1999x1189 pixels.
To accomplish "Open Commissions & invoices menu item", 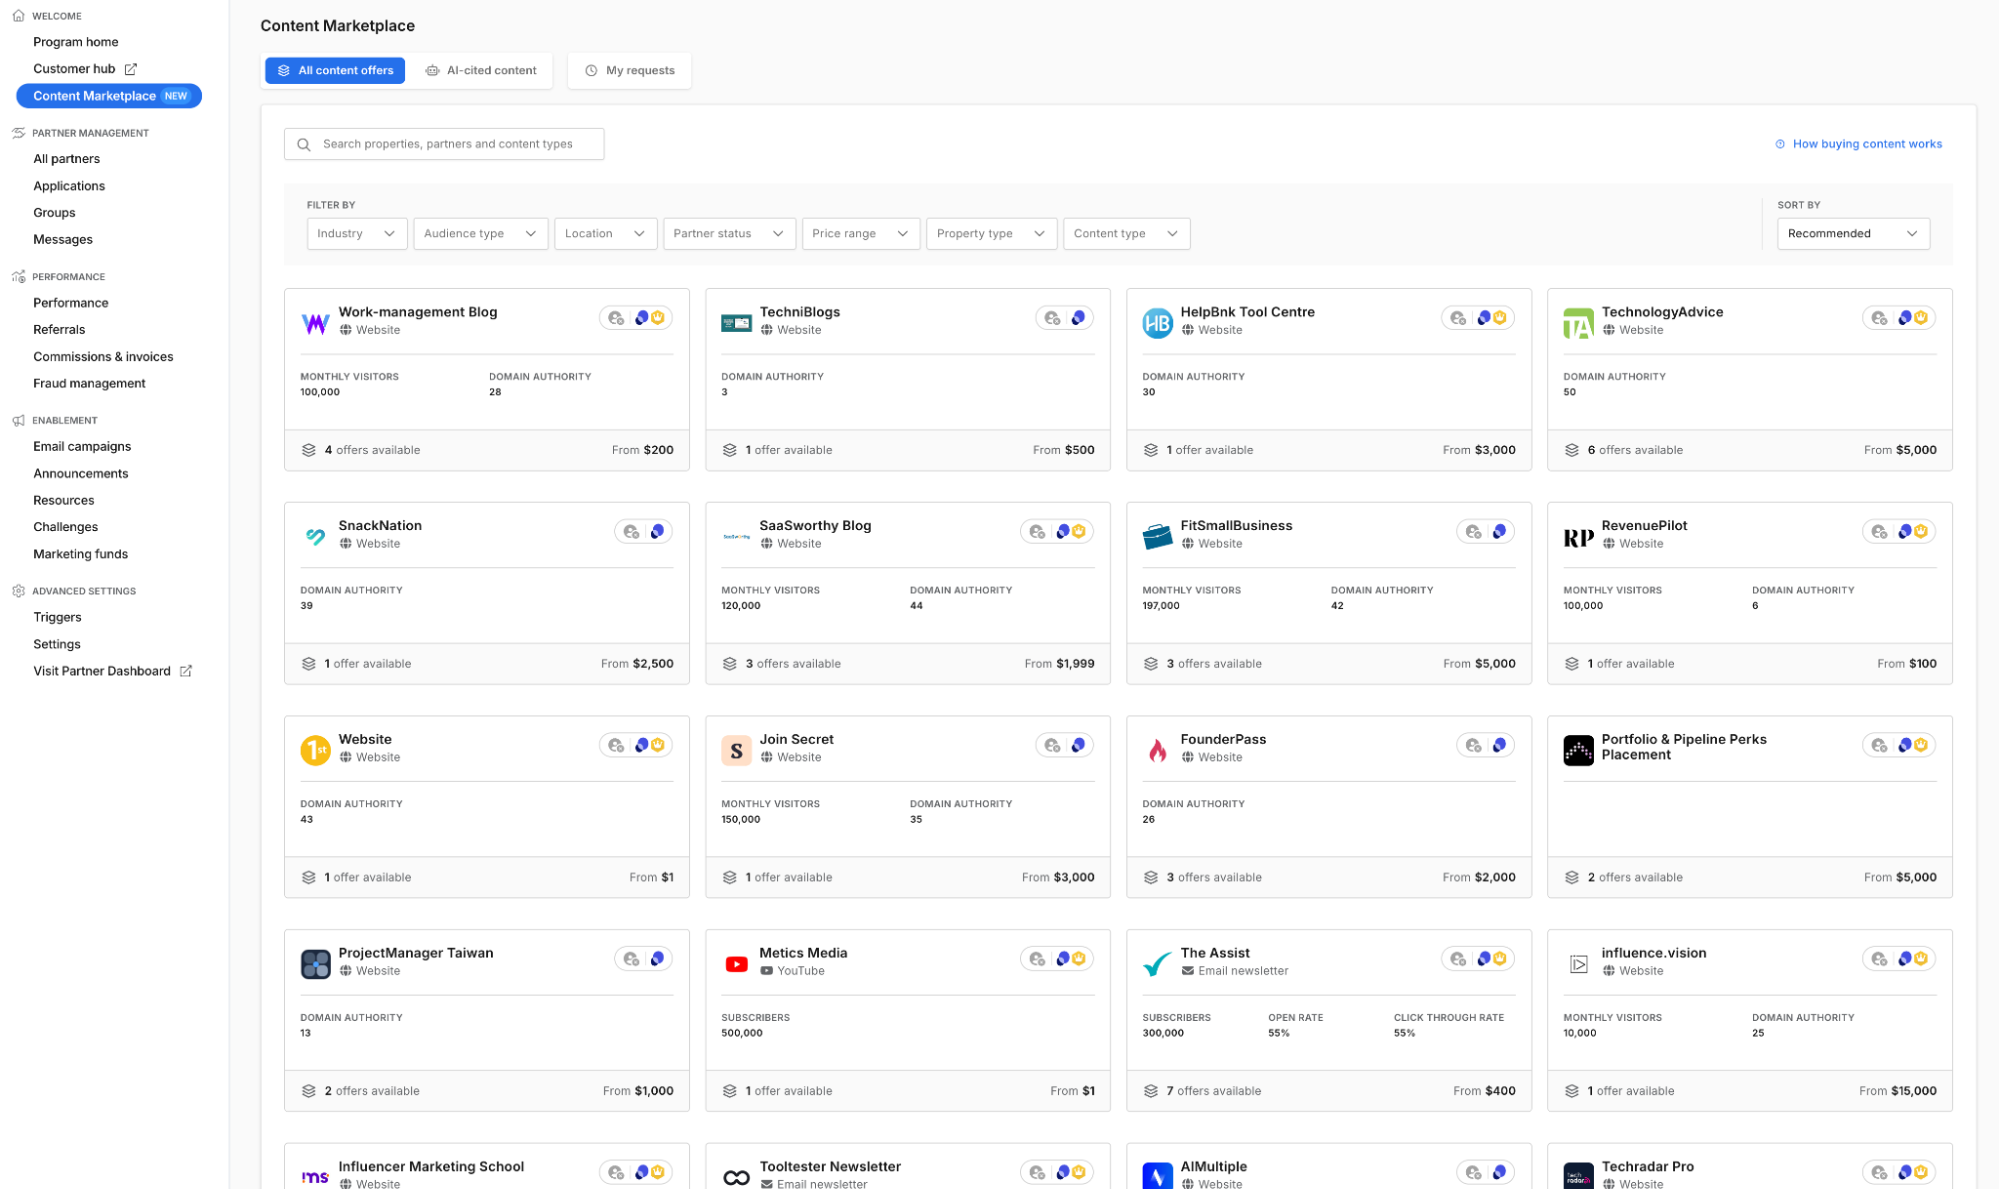I will pyautogui.click(x=103, y=357).
